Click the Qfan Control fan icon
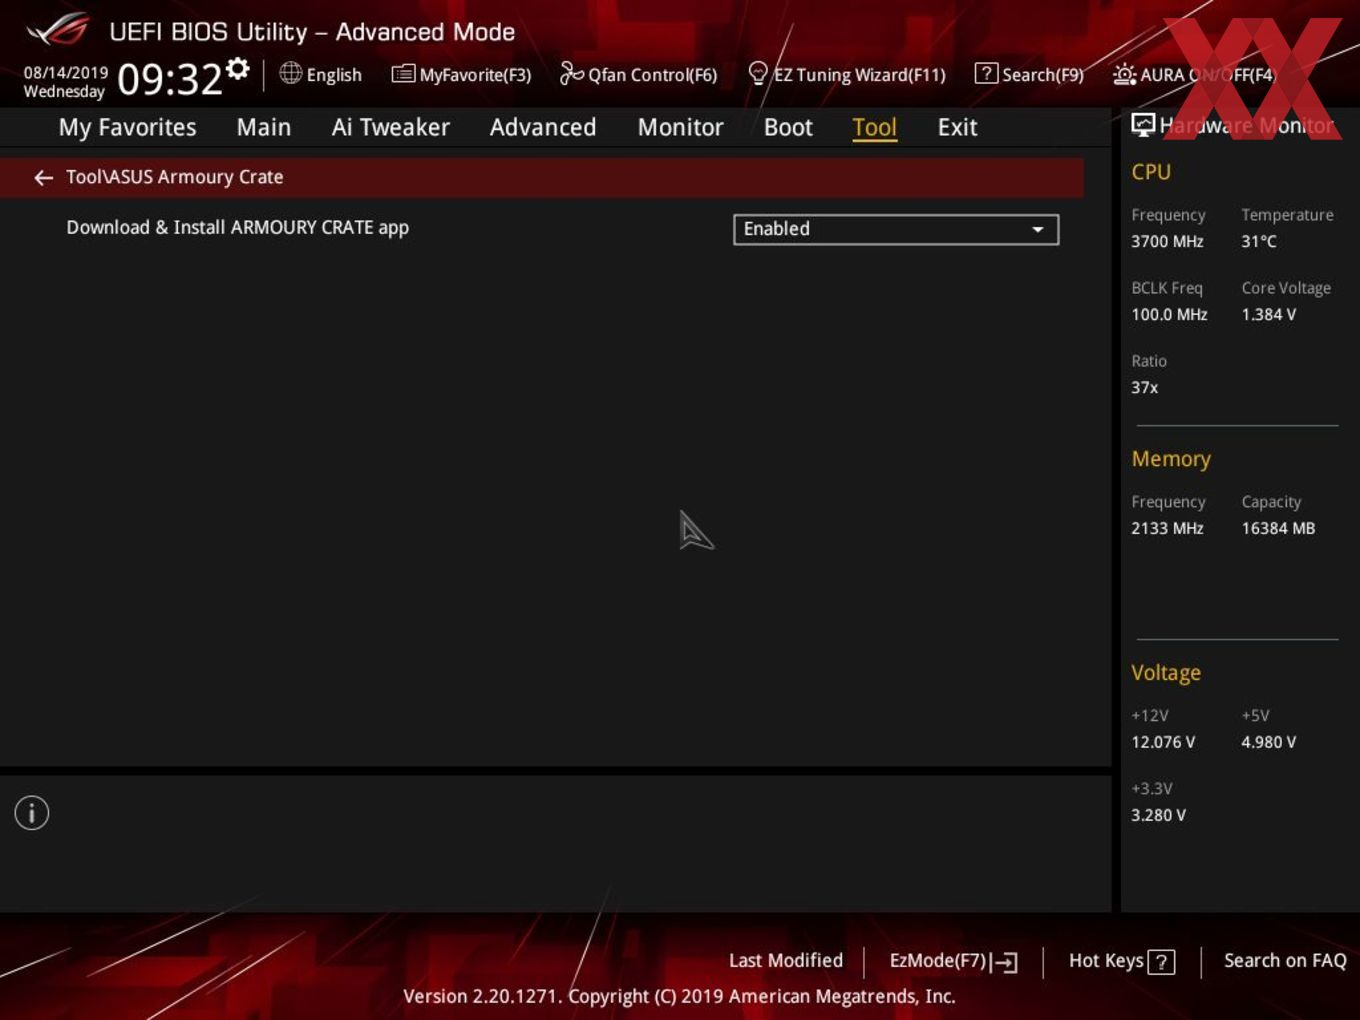The image size is (1360, 1020). click(571, 73)
